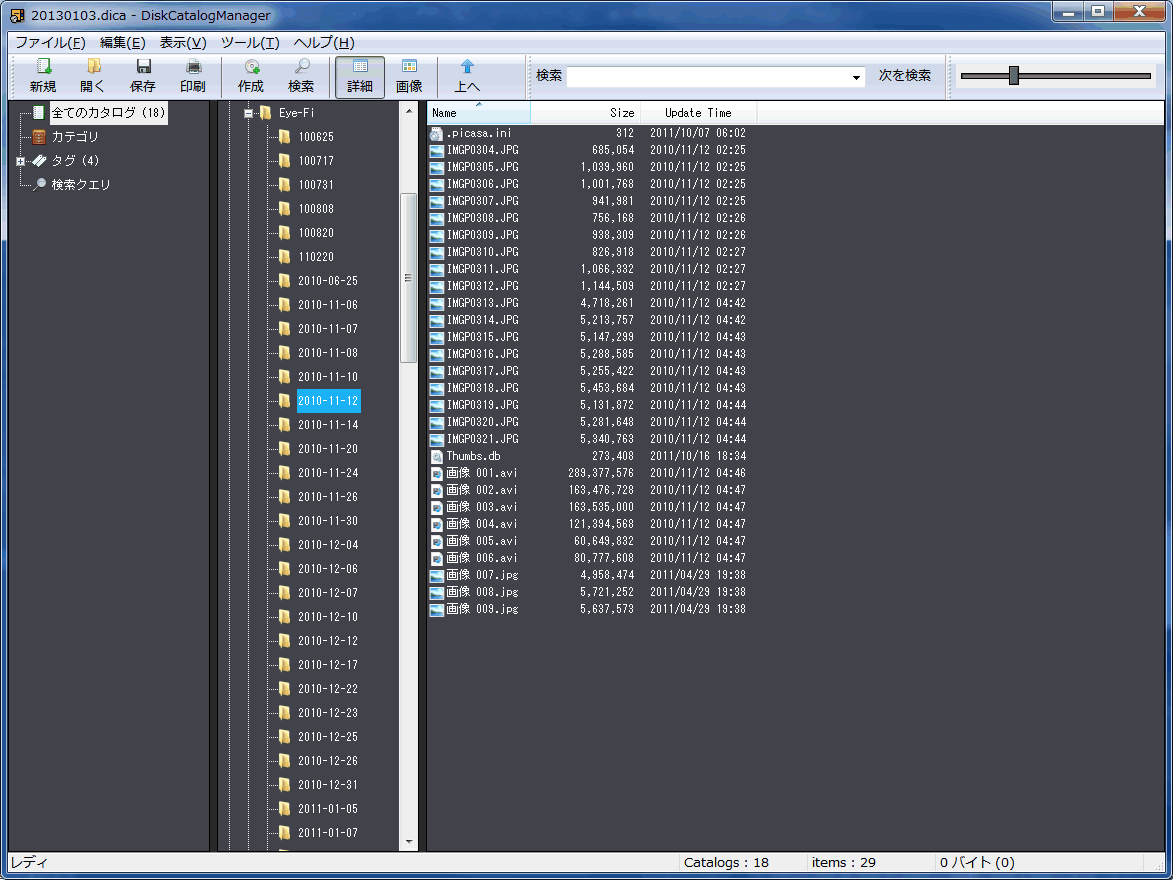The width and height of the screenshot is (1173, 880).
Task: Open the search box dropdown arrow
Action: [x=856, y=77]
